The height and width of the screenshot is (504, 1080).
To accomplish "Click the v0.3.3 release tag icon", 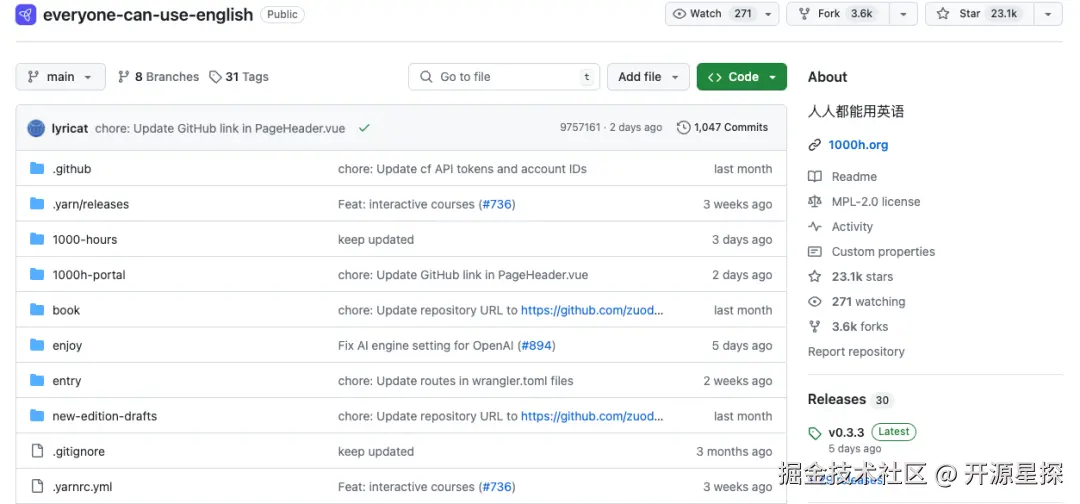I will point(815,433).
